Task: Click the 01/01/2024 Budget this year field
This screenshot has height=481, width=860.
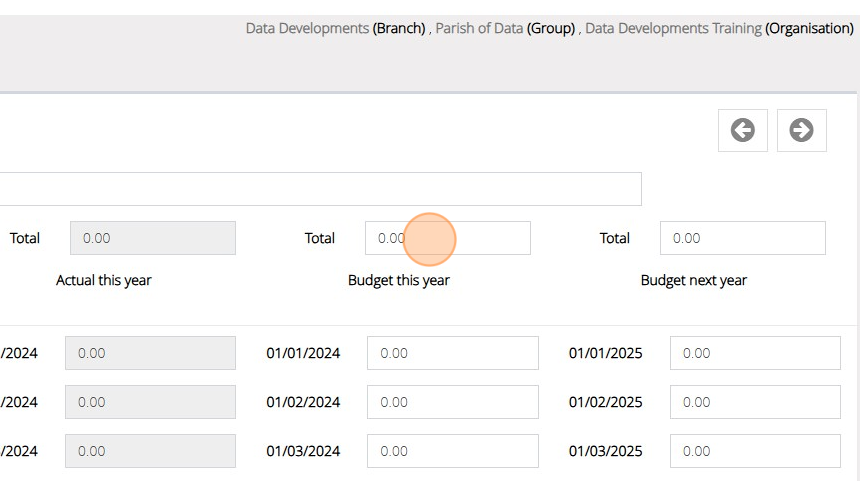Action: [452, 353]
